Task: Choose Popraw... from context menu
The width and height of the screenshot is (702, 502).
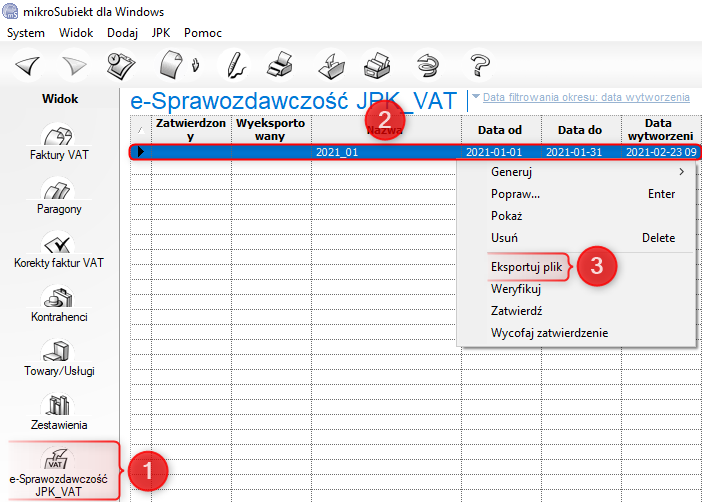Action: click(577, 194)
